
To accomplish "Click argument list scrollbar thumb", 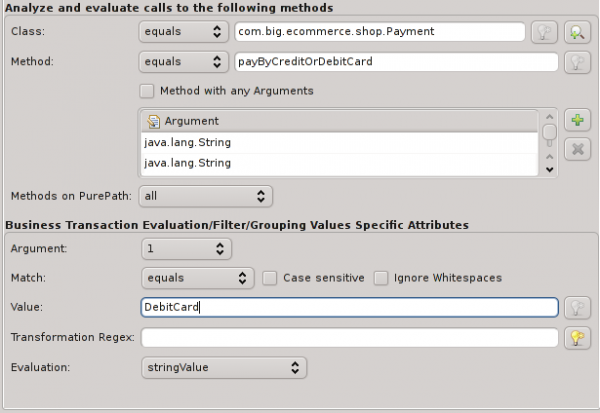I will (549, 132).
